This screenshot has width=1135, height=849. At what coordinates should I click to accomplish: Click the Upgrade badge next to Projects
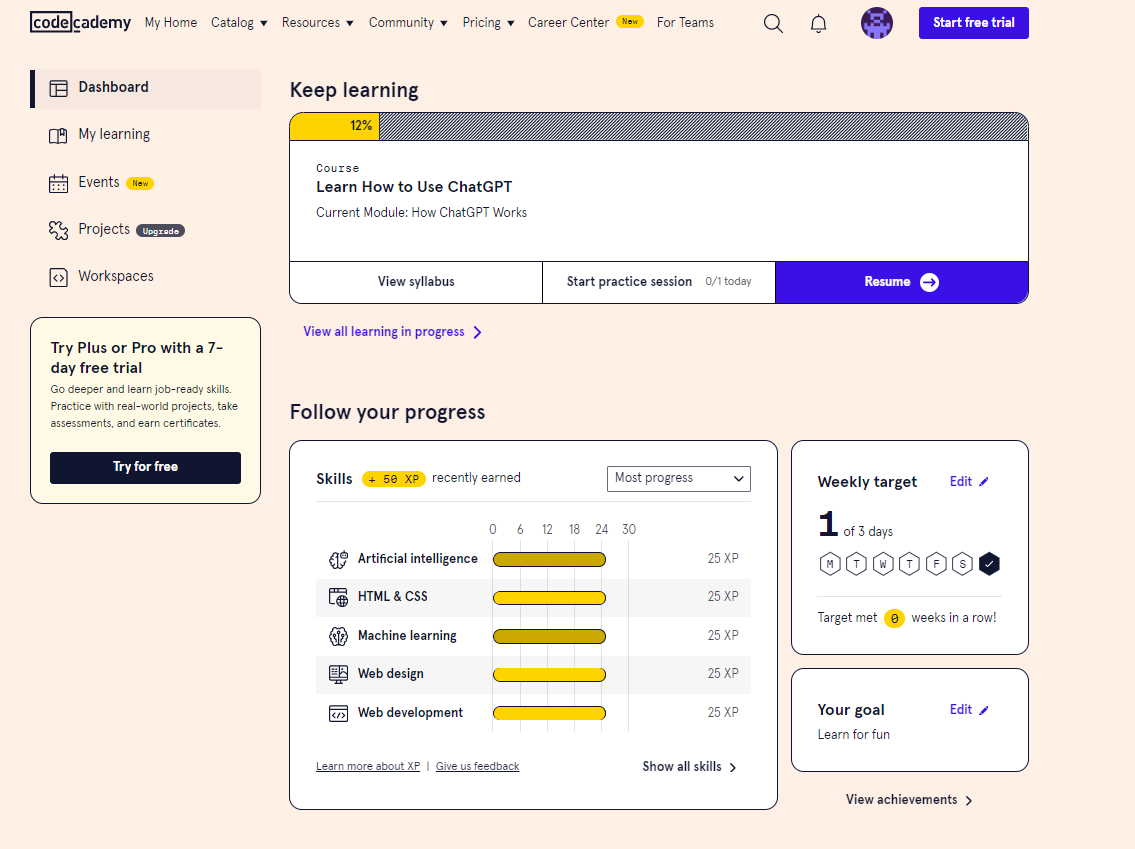tap(161, 232)
